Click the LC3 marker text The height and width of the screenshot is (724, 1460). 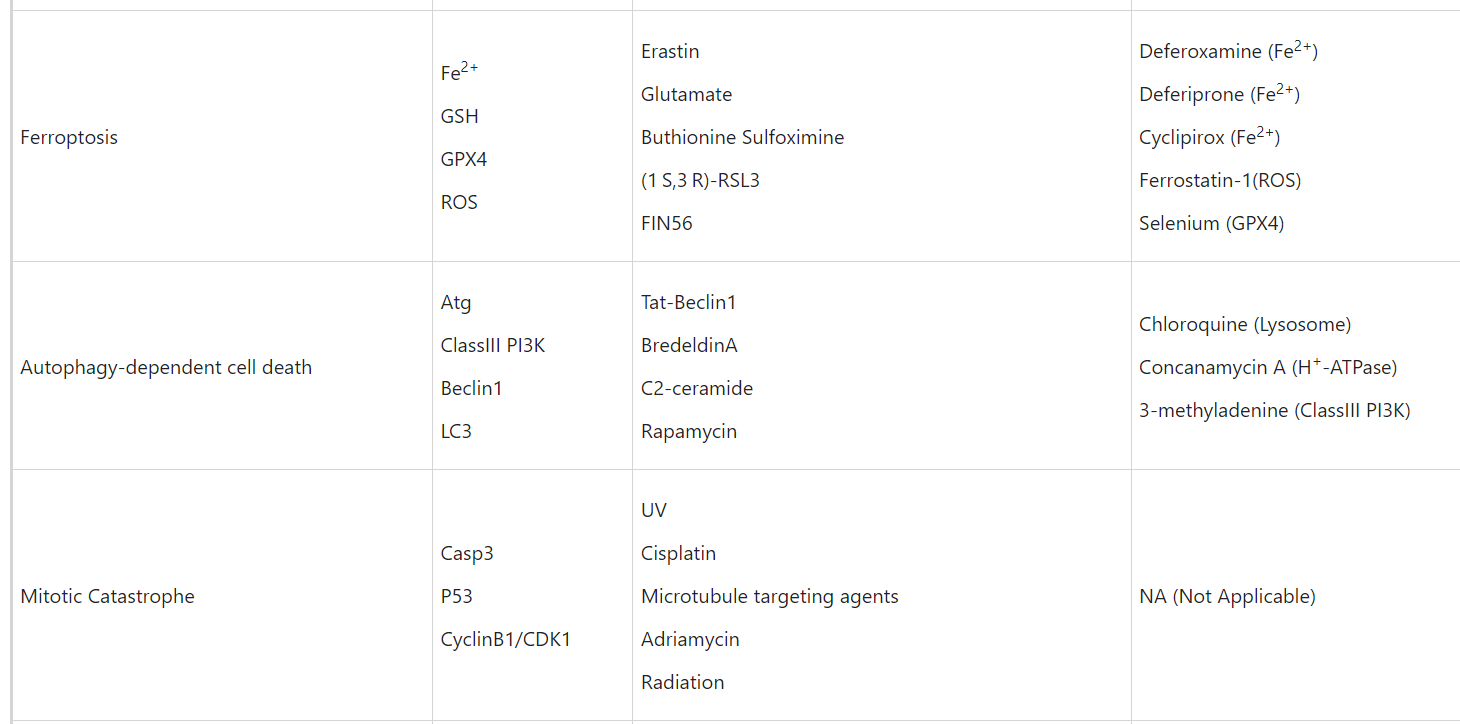pos(456,431)
